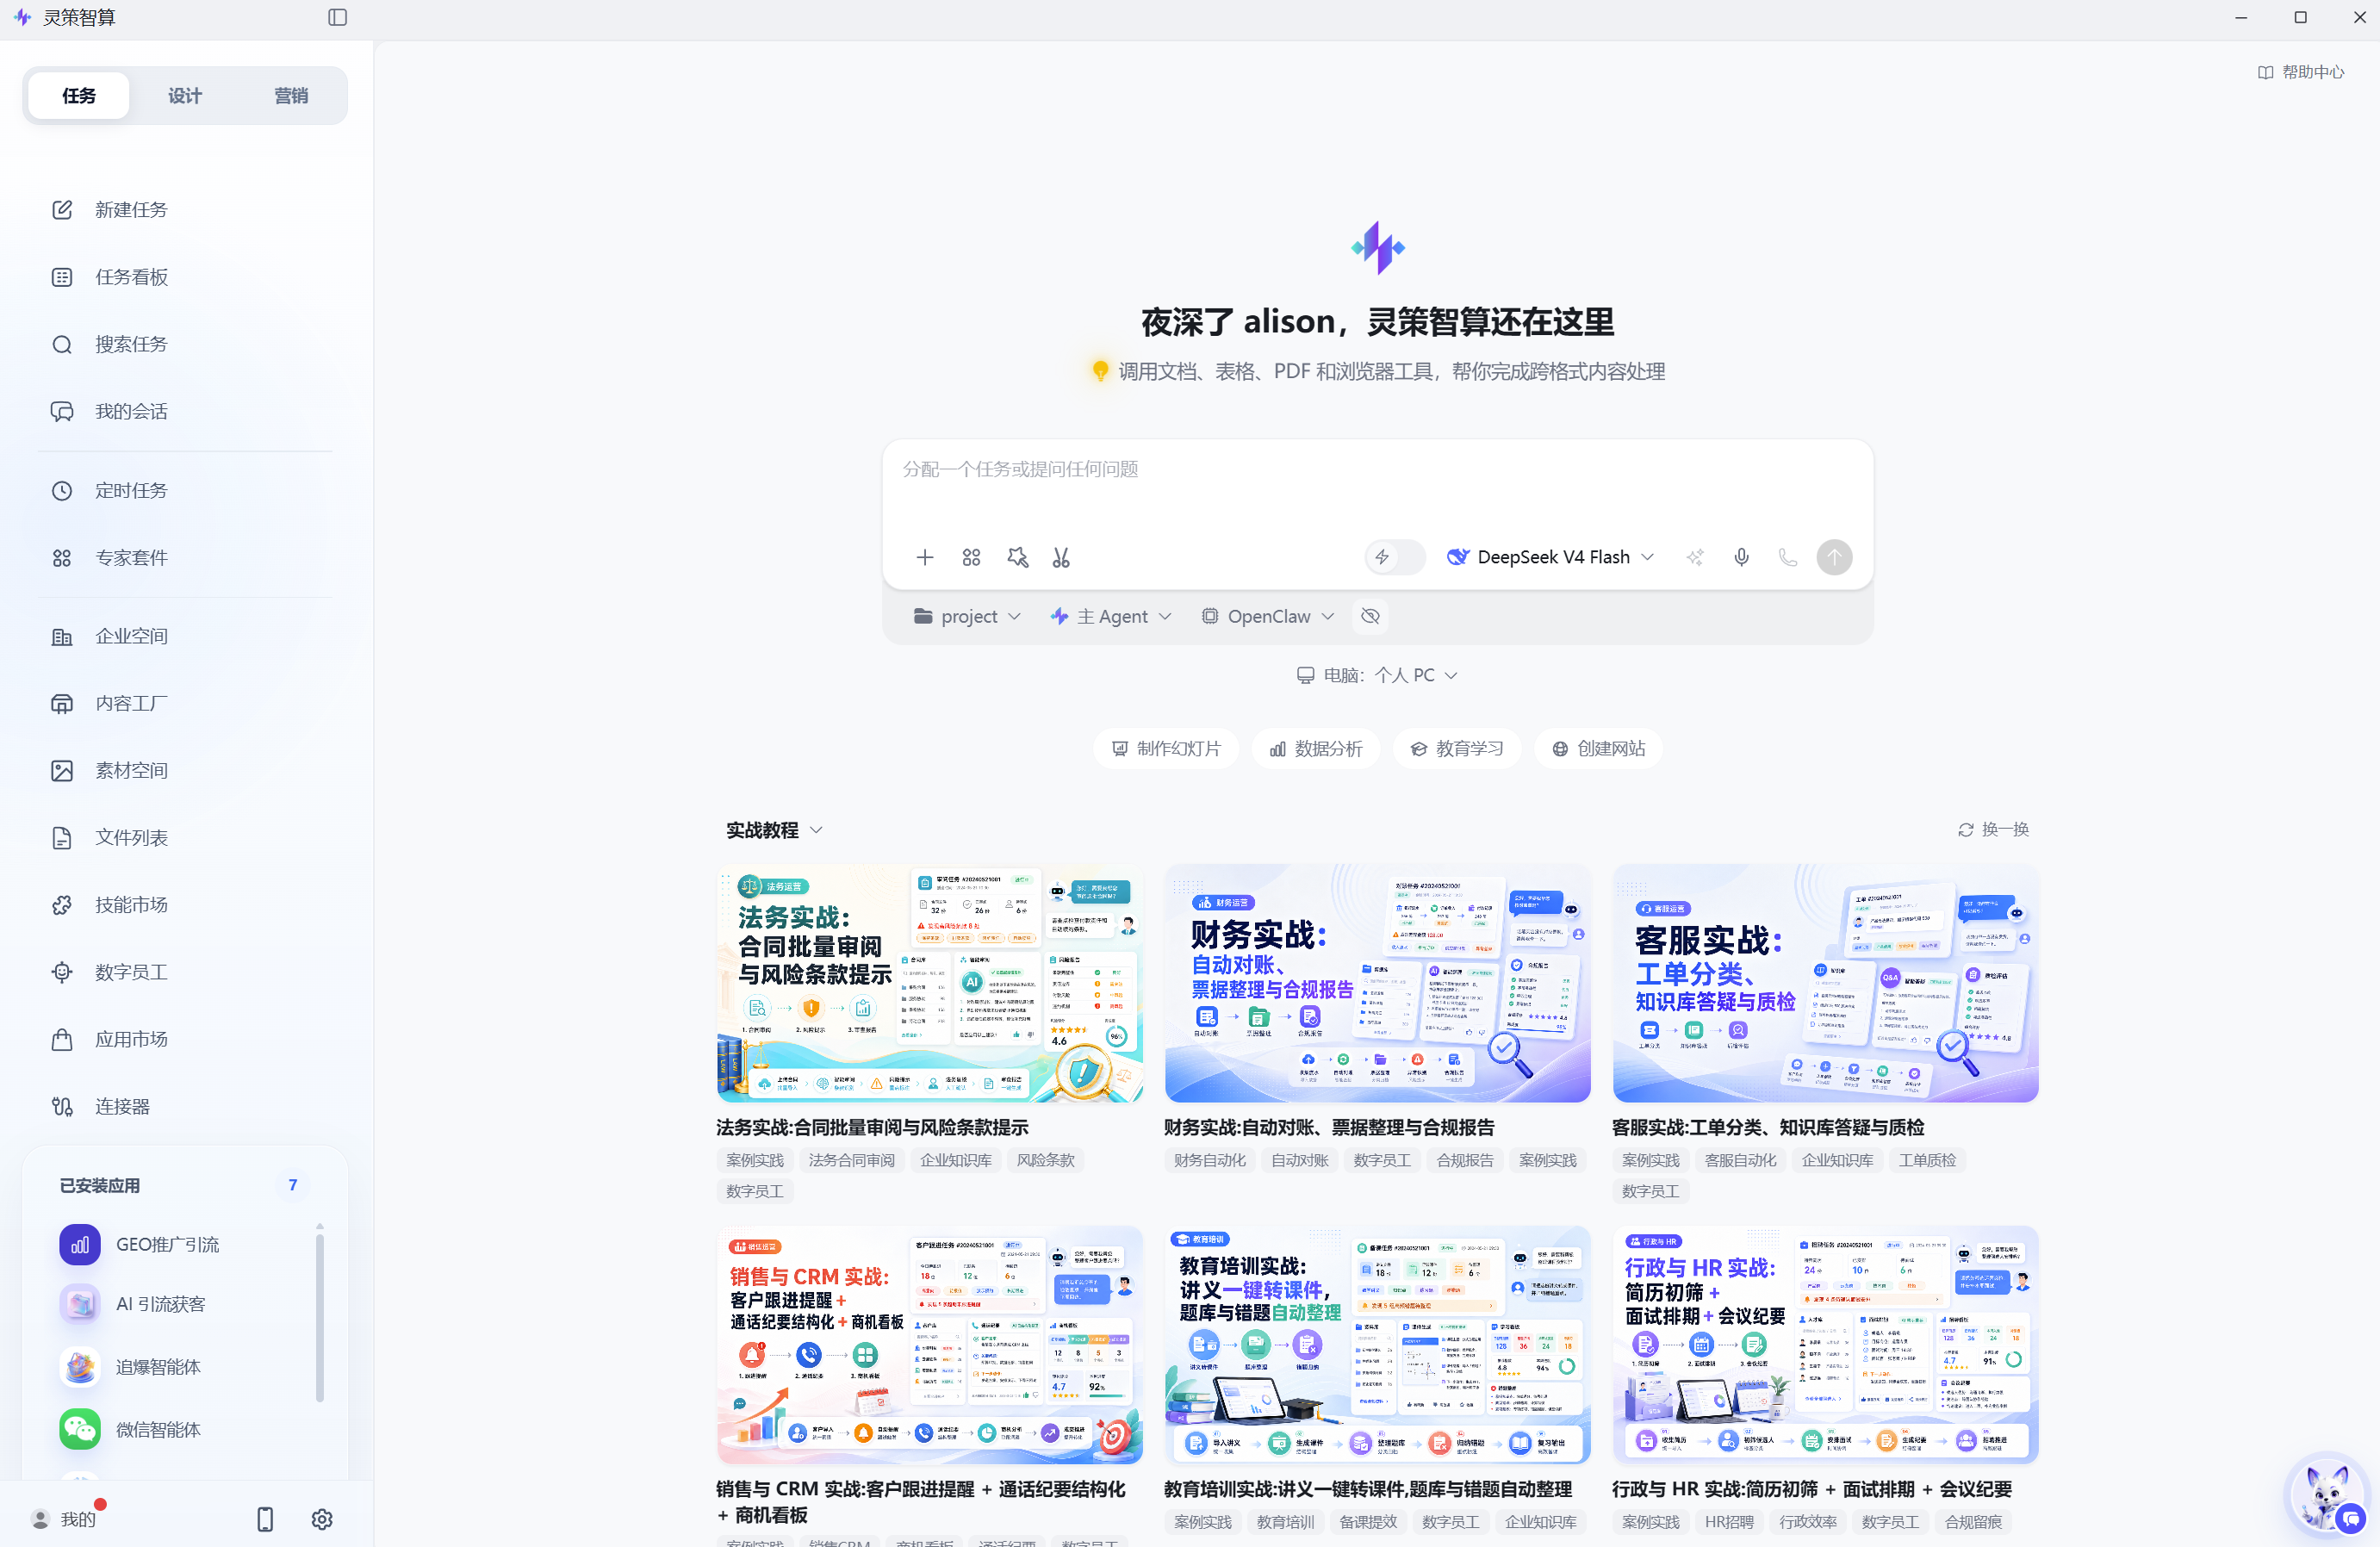Toggle the crossed-eye visibility button
The width and height of the screenshot is (2380, 1547).
click(1370, 616)
